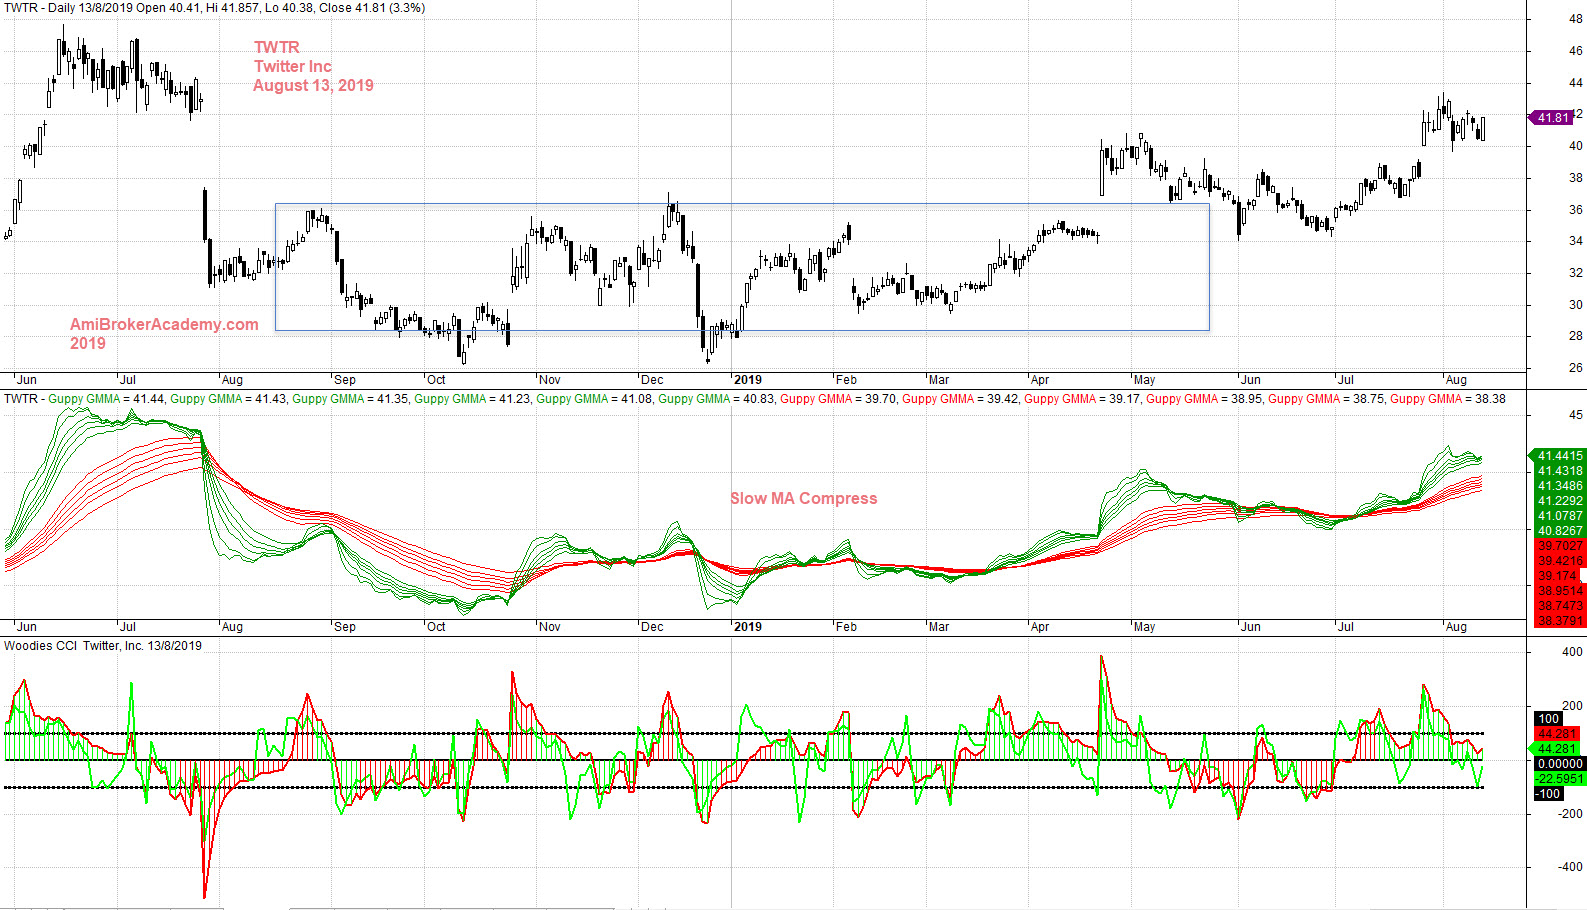The width and height of the screenshot is (1587, 910).
Task: Select the green 41.3486 GMMA value label
Action: [x=1558, y=486]
